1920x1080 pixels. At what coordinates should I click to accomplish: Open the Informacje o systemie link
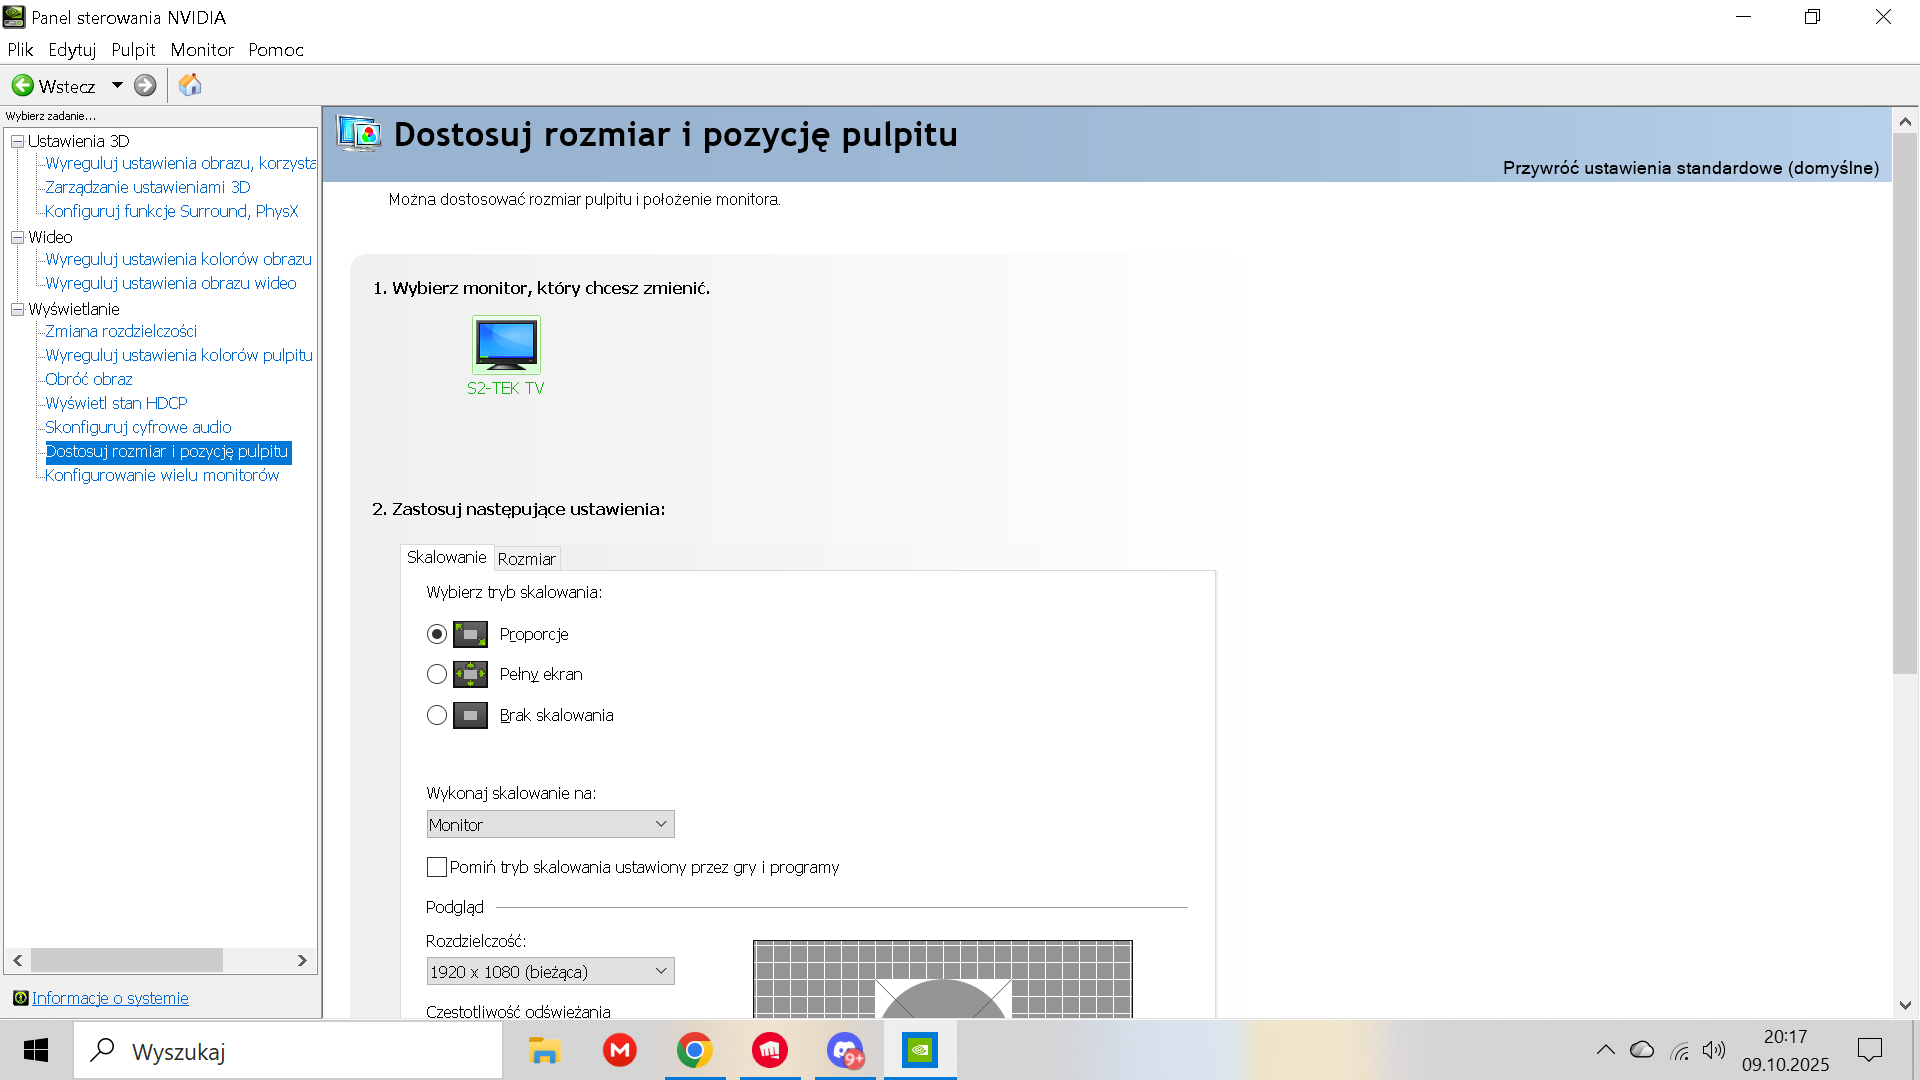[x=110, y=998]
